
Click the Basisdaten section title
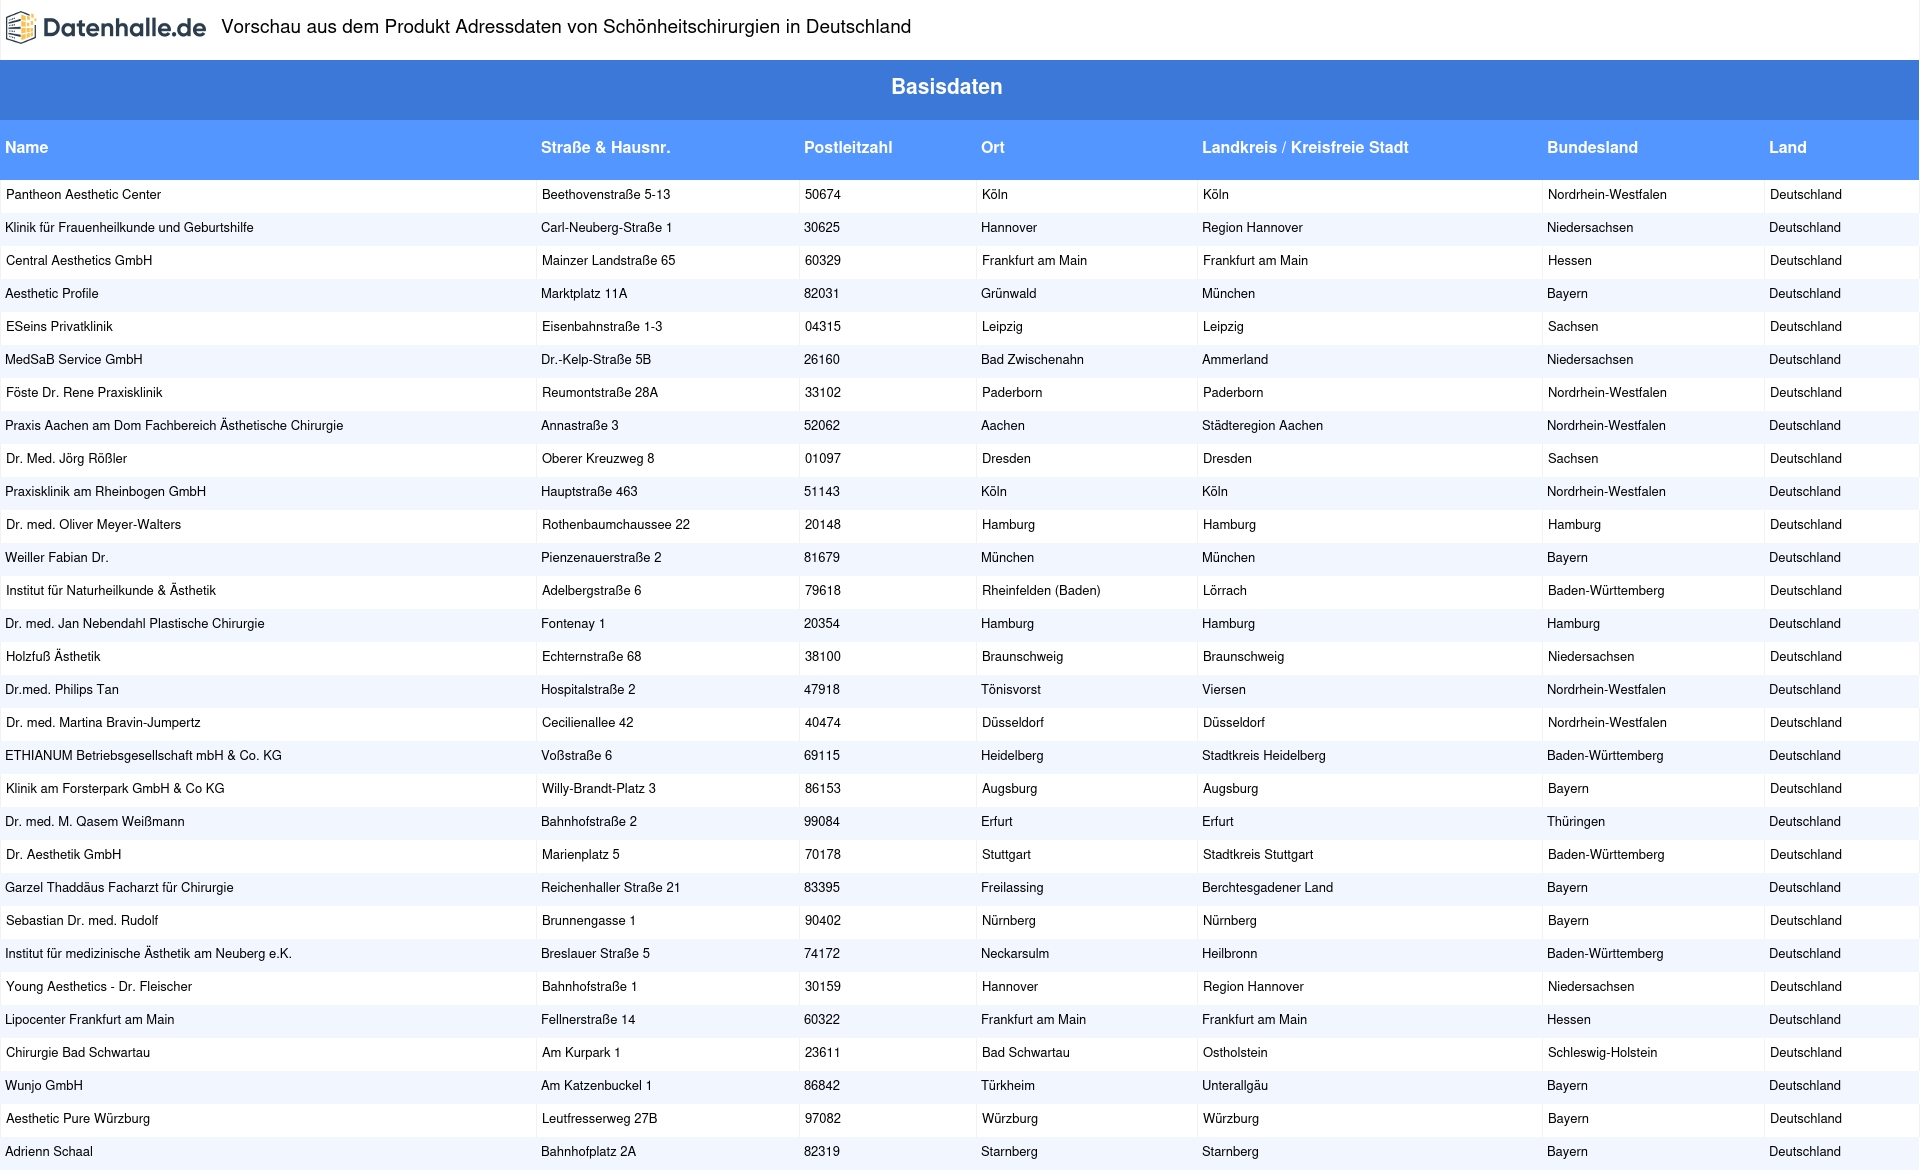tap(946, 87)
